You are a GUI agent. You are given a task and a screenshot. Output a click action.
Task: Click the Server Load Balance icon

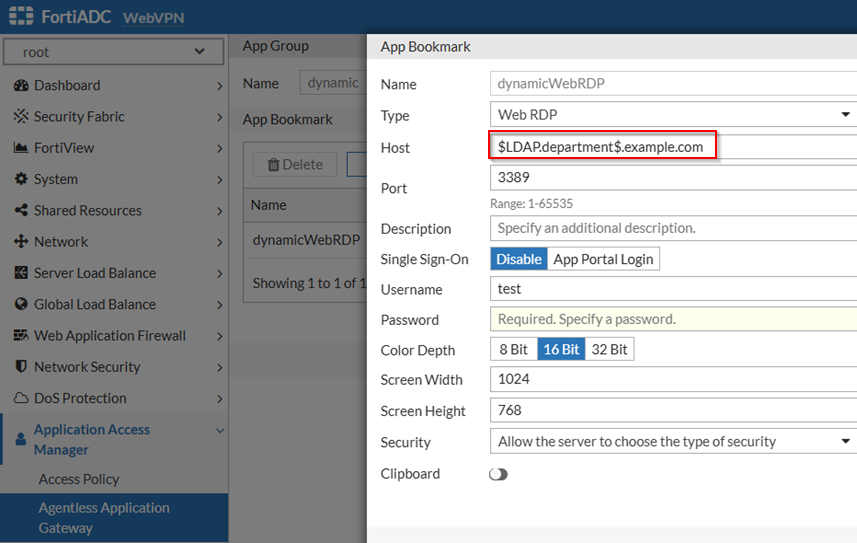coord(20,273)
